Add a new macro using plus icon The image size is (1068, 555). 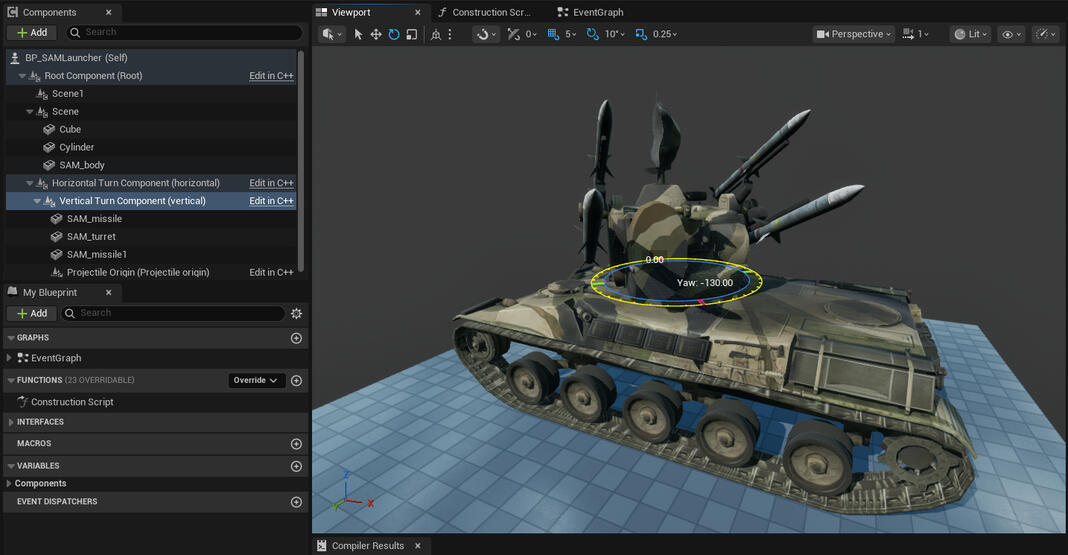click(296, 444)
